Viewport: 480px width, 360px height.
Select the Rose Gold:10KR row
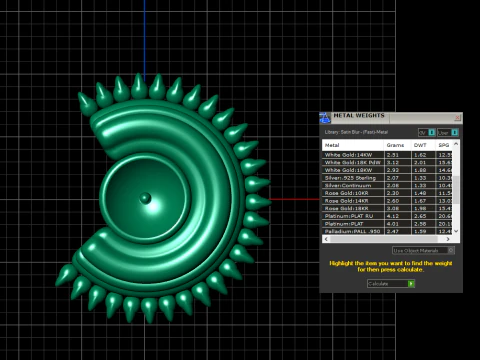pos(387,193)
